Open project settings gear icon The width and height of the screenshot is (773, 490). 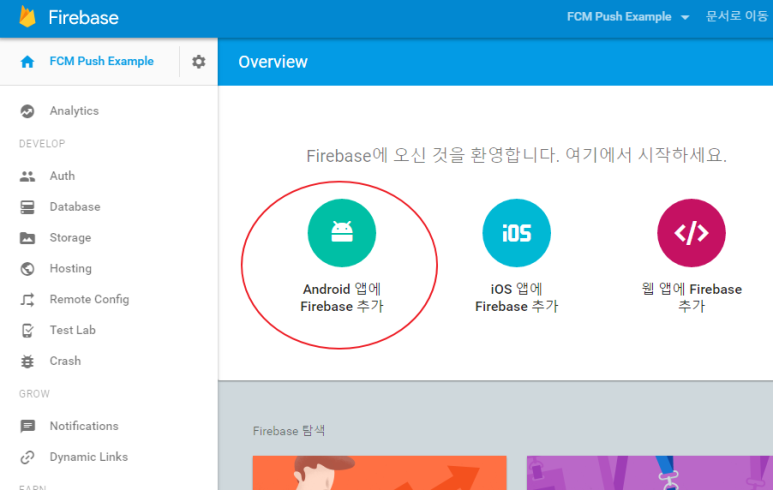(199, 62)
